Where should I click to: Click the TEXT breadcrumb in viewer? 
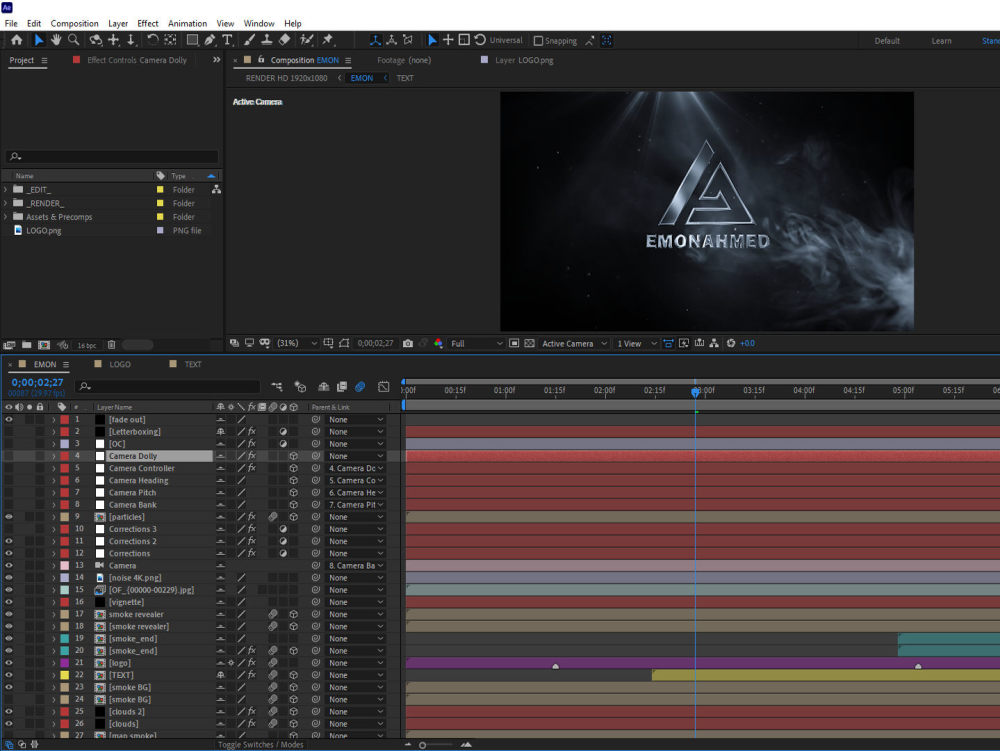[405, 78]
